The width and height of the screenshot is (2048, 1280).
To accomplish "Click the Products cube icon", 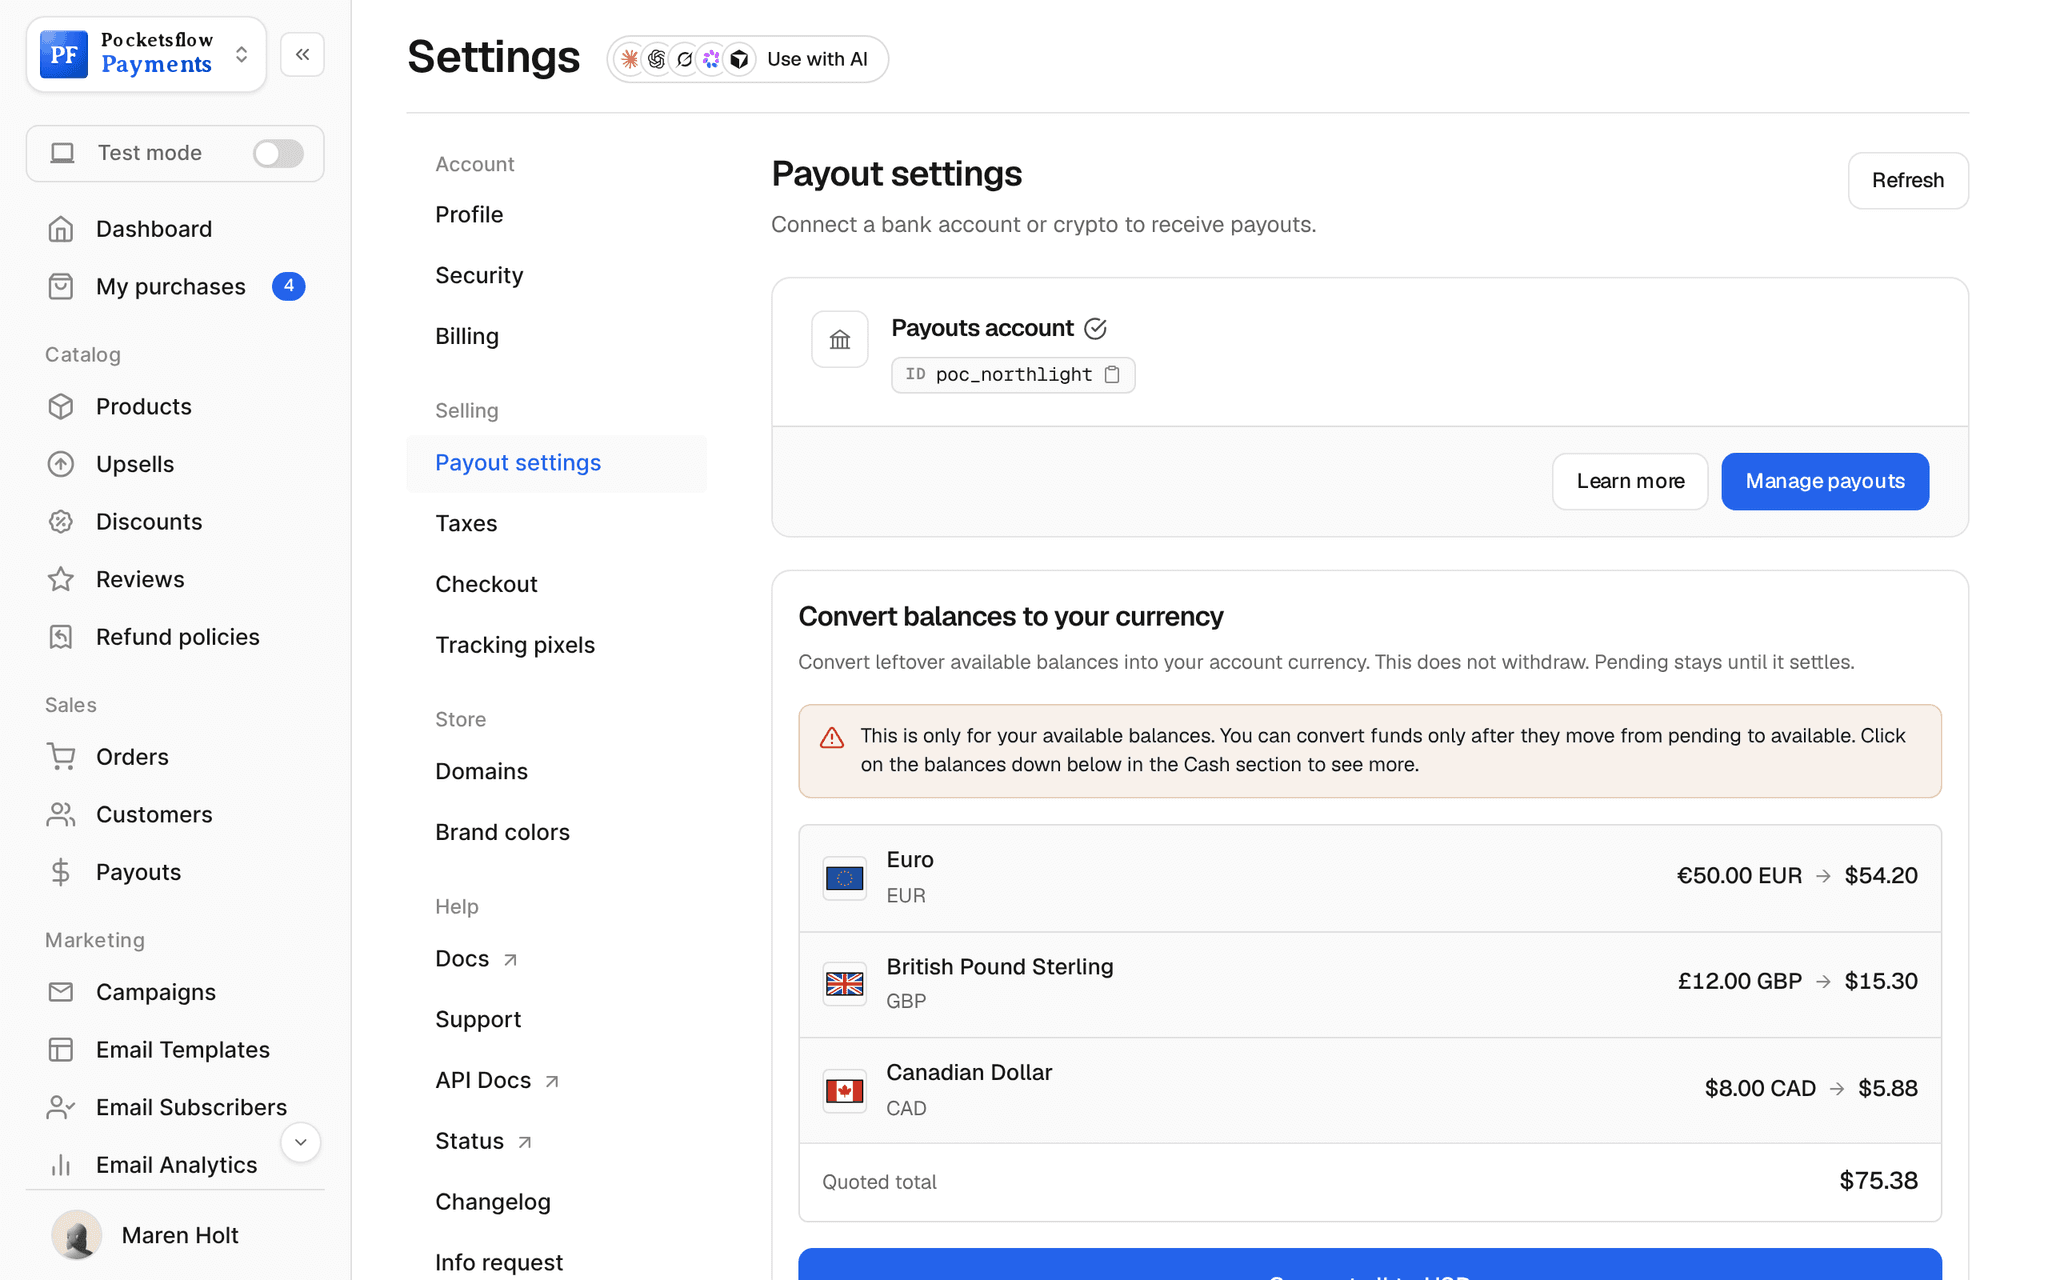I will (61, 407).
